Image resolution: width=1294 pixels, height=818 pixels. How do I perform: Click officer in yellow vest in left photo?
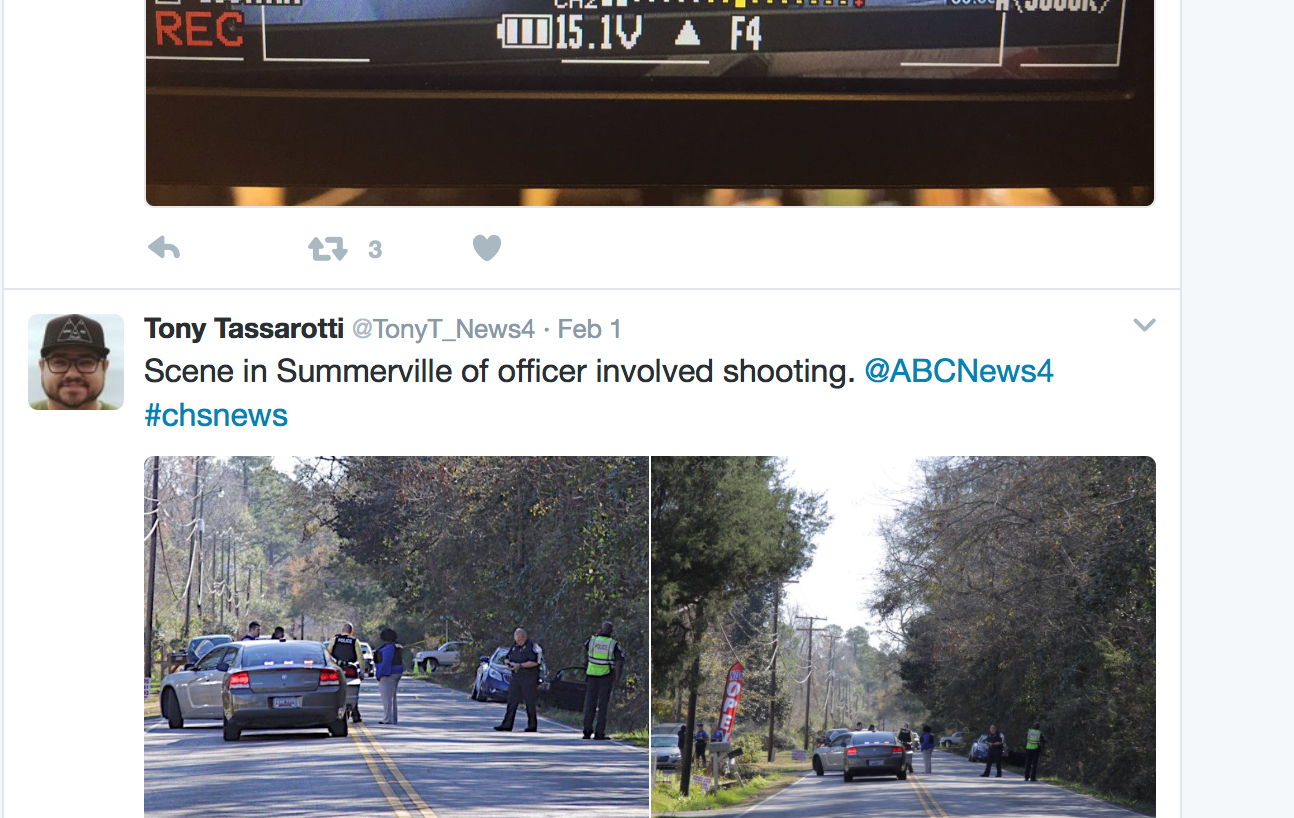[600, 679]
